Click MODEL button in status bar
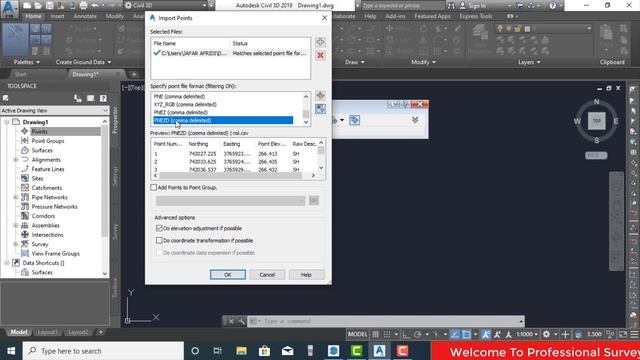 358,334
